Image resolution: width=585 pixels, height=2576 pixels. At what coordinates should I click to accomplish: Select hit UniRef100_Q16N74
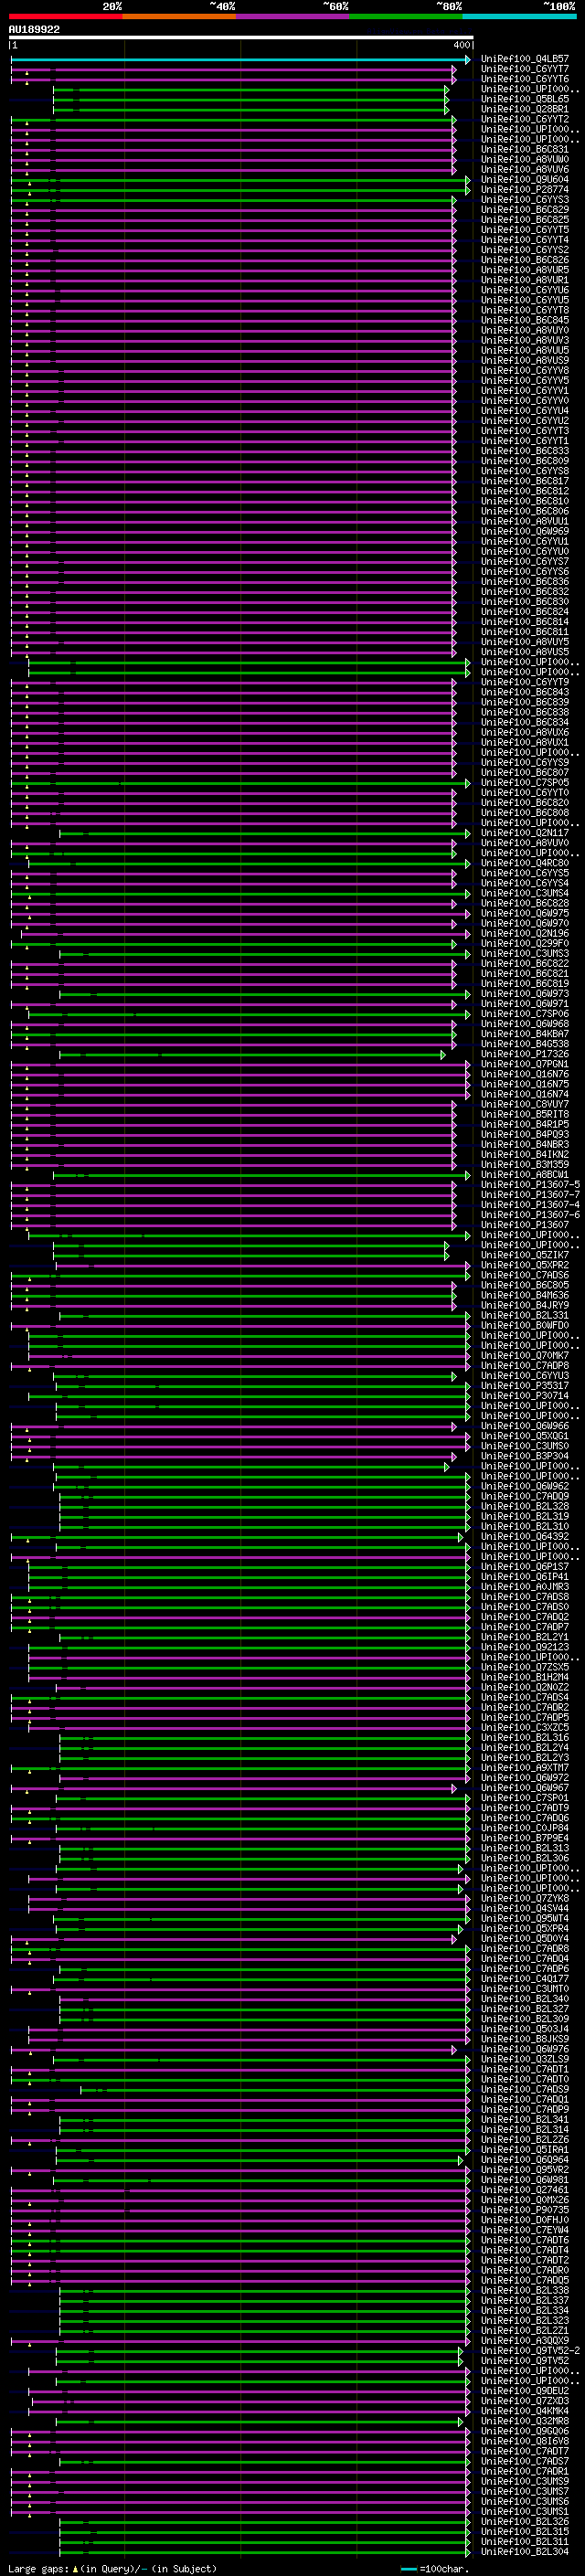(x=525, y=1094)
